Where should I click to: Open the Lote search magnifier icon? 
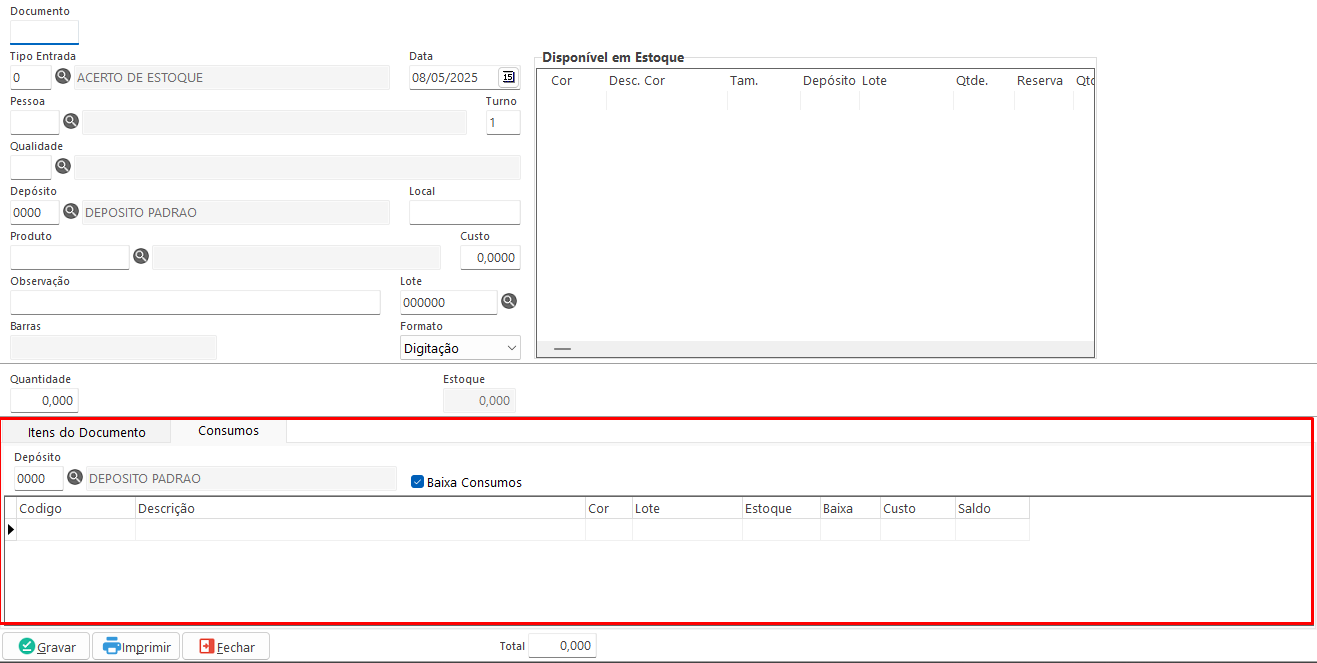click(x=509, y=301)
